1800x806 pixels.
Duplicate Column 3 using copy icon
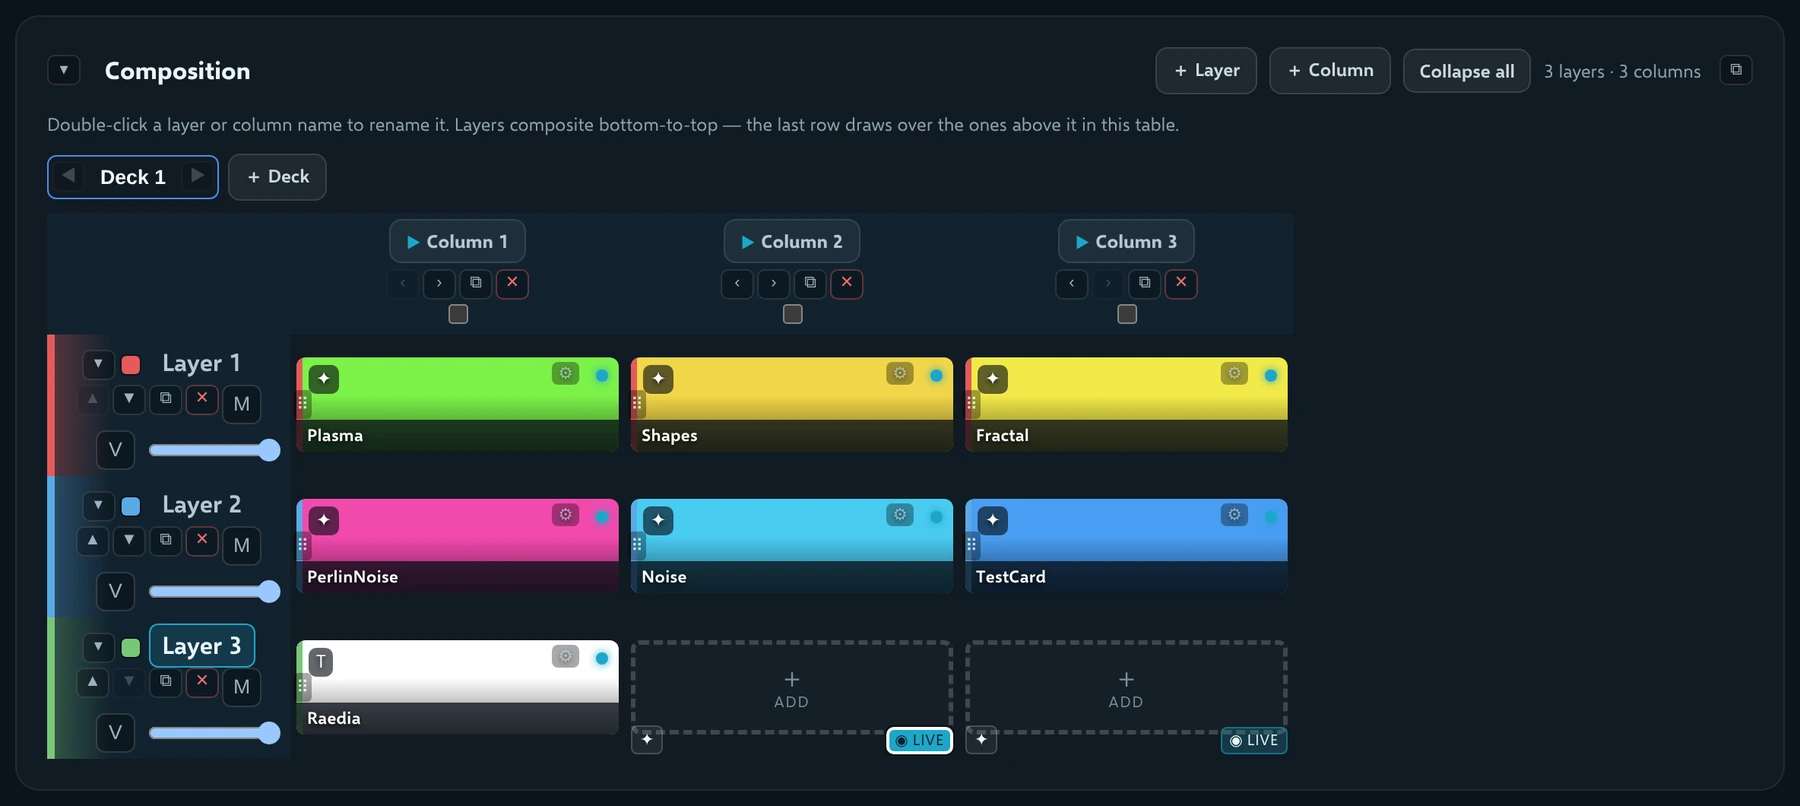pos(1145,283)
